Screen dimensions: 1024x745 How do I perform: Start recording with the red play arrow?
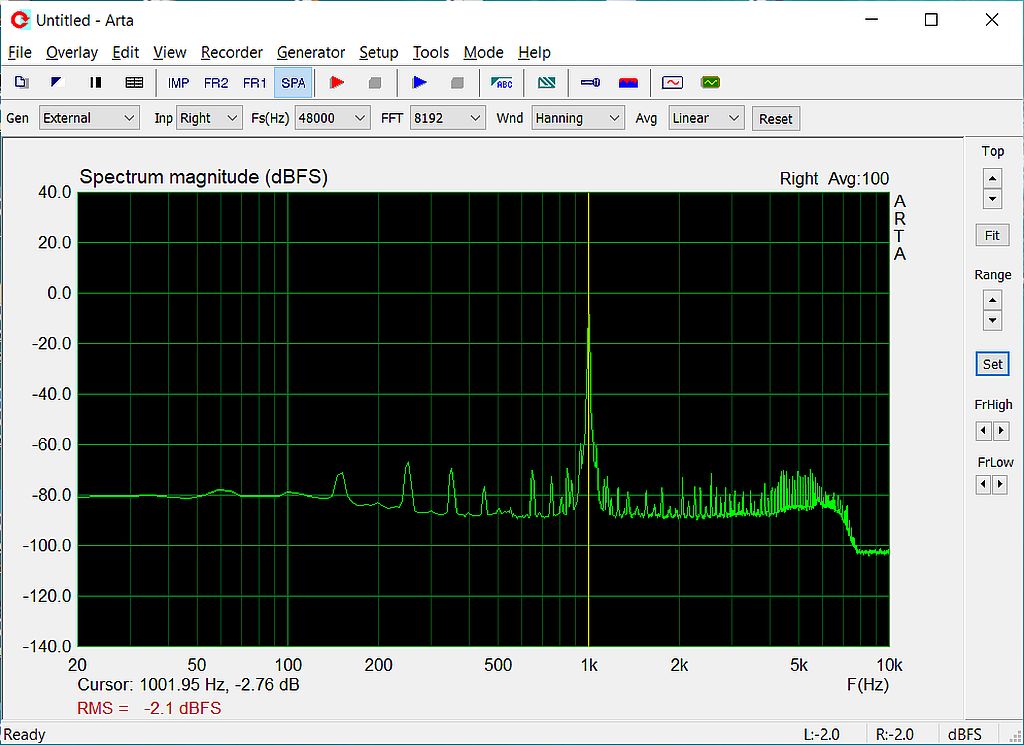pyautogui.click(x=337, y=82)
